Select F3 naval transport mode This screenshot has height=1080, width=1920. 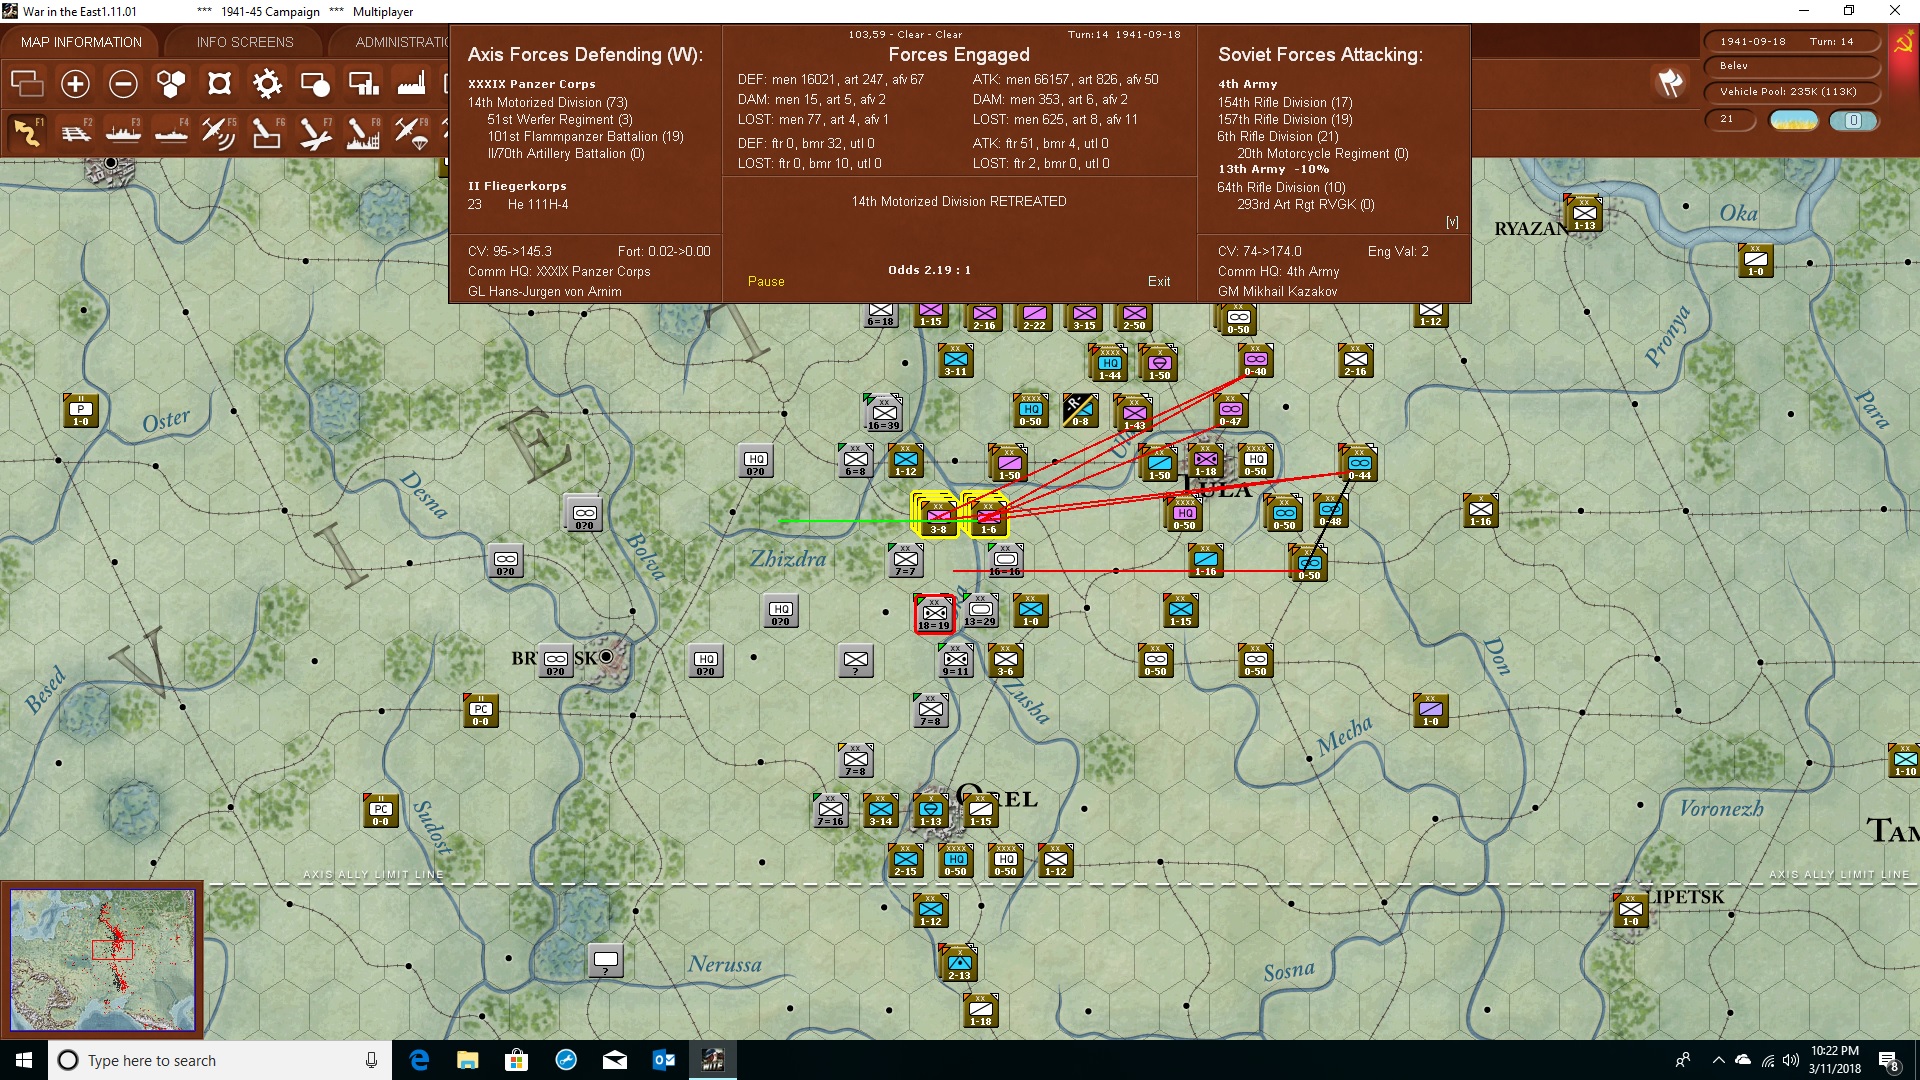click(x=123, y=132)
